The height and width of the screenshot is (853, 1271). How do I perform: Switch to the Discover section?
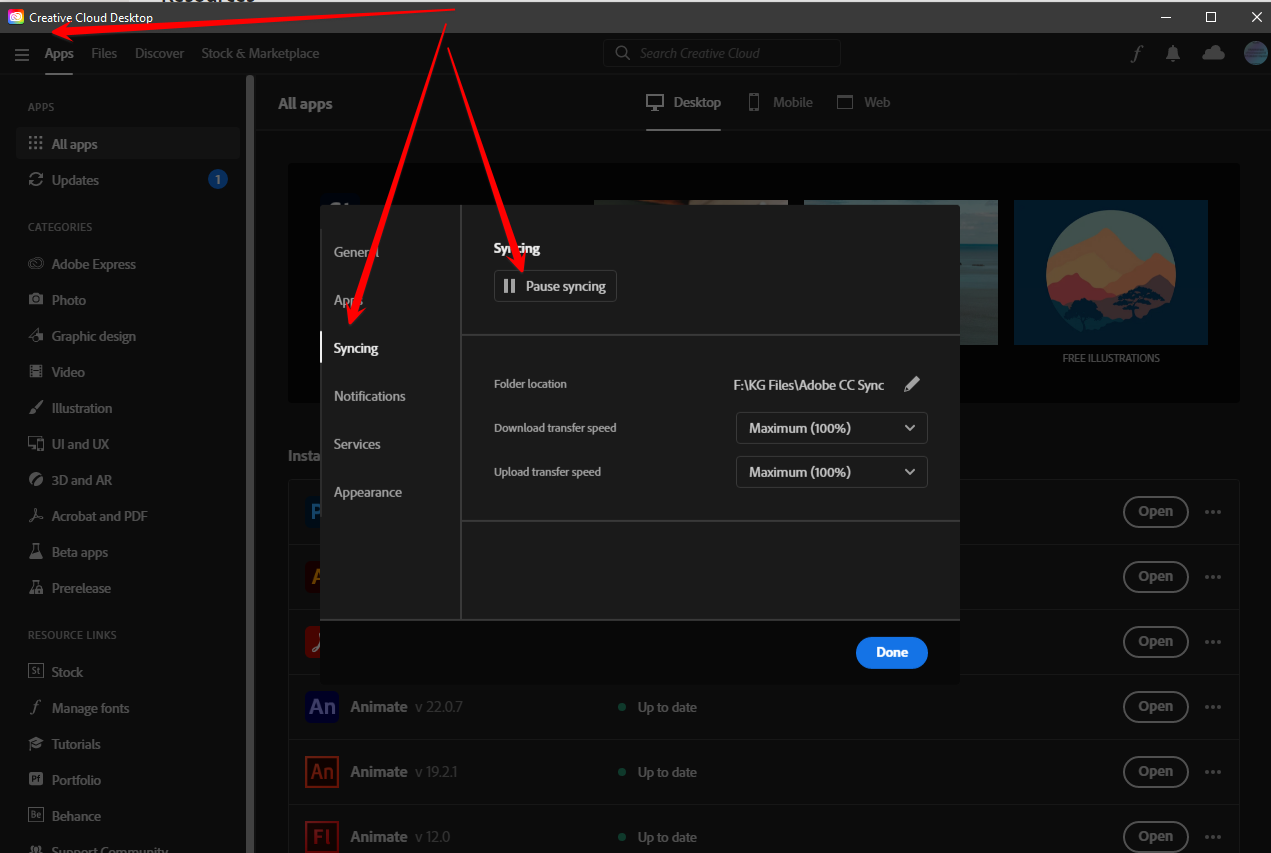(x=159, y=53)
